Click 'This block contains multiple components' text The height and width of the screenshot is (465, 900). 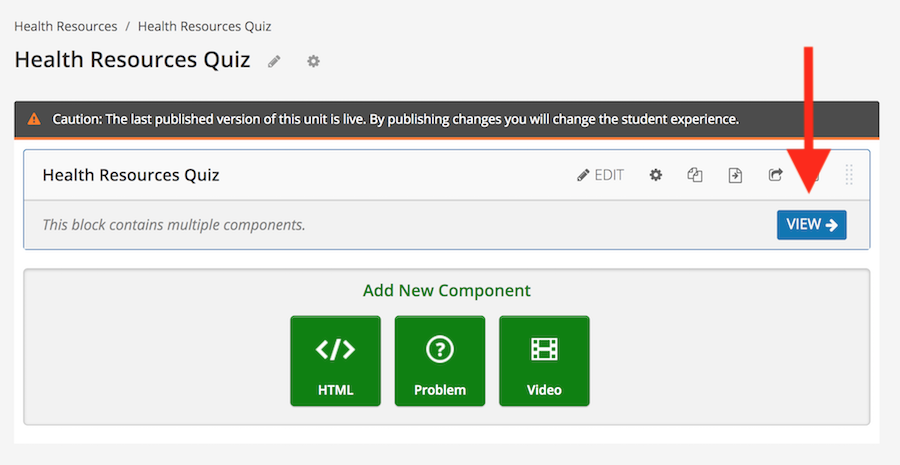174,224
